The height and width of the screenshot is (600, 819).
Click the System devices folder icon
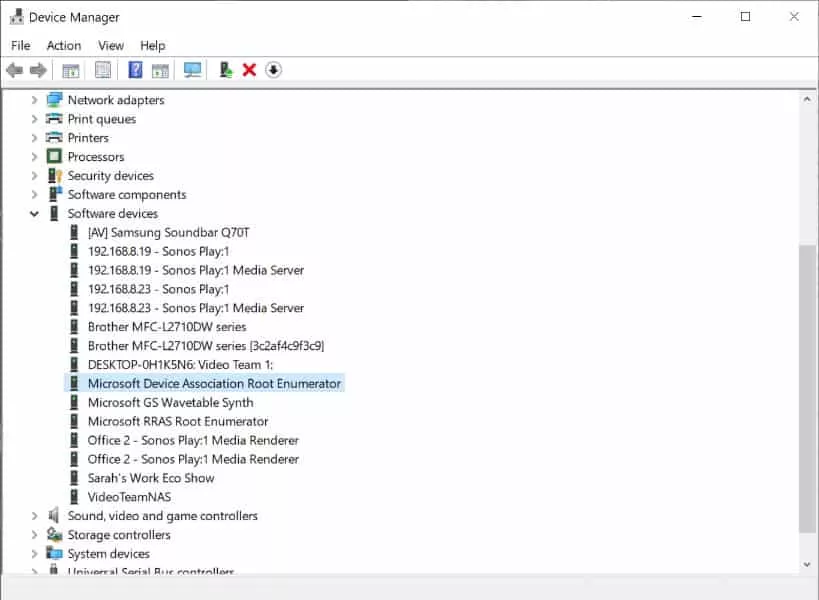tap(54, 554)
